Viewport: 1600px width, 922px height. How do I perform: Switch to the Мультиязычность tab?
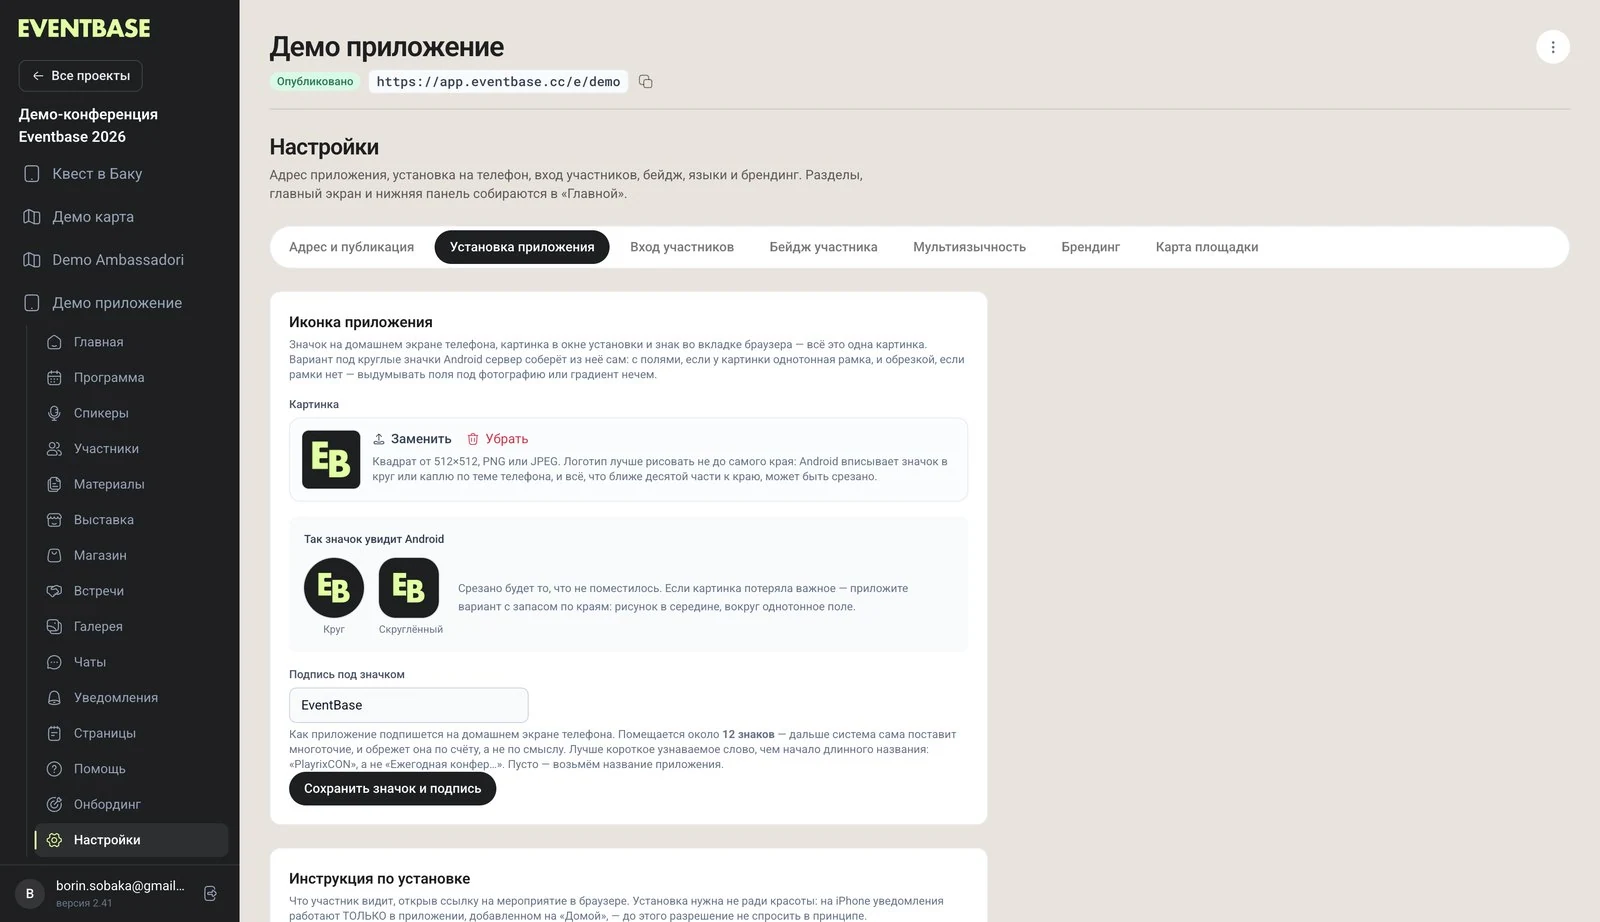click(x=969, y=247)
